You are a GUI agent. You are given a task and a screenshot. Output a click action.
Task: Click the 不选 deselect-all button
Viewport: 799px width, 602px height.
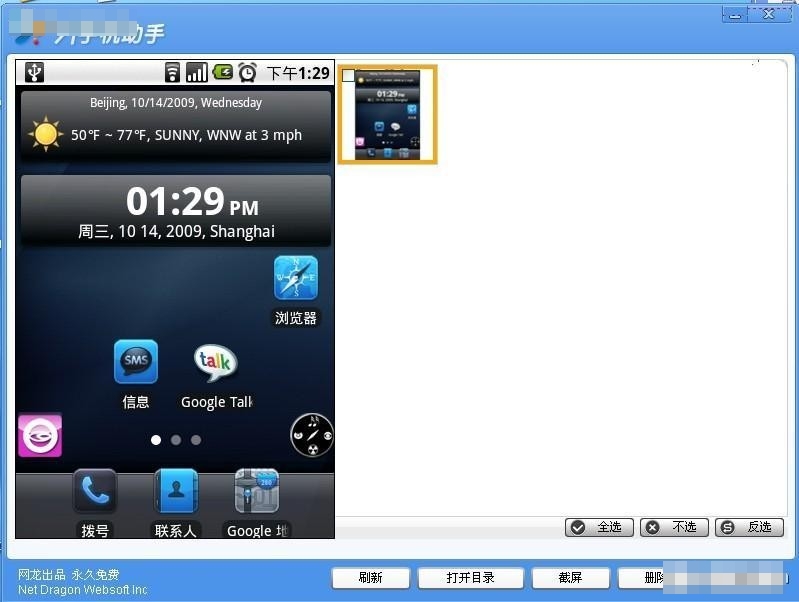click(674, 527)
